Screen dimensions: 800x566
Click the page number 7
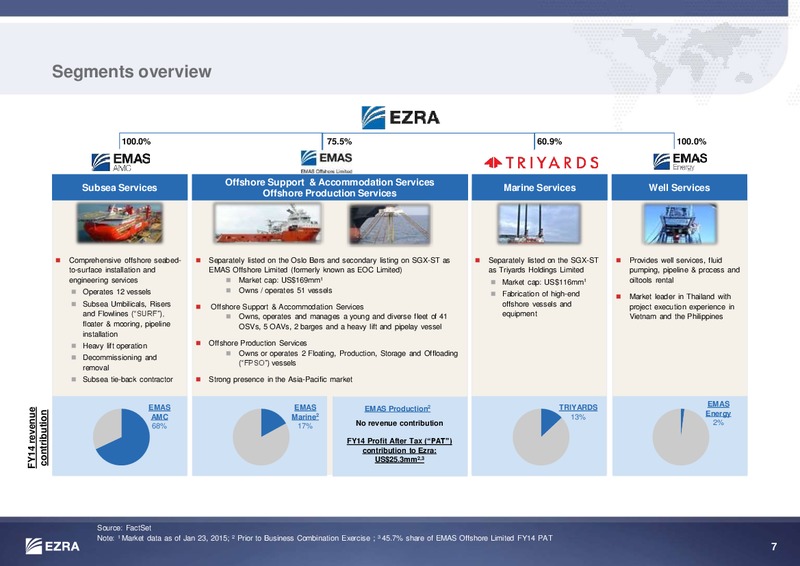coord(774,547)
